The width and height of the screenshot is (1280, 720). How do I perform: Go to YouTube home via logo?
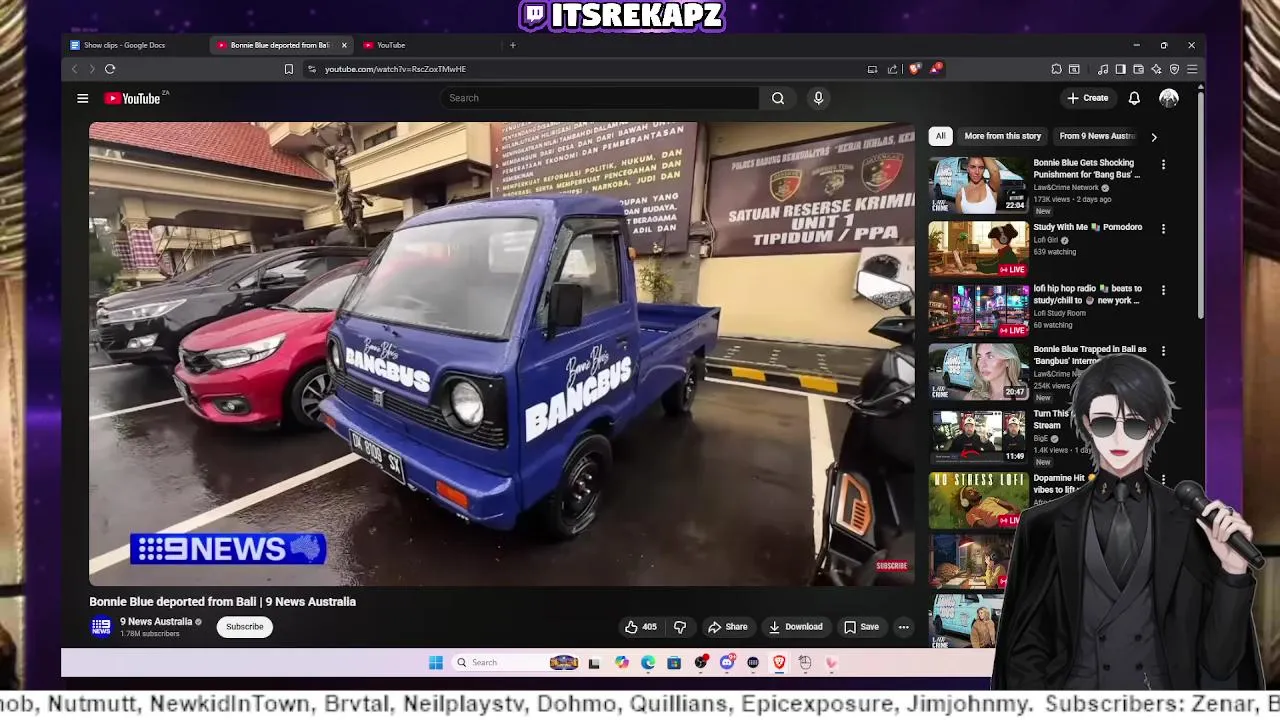coord(132,98)
